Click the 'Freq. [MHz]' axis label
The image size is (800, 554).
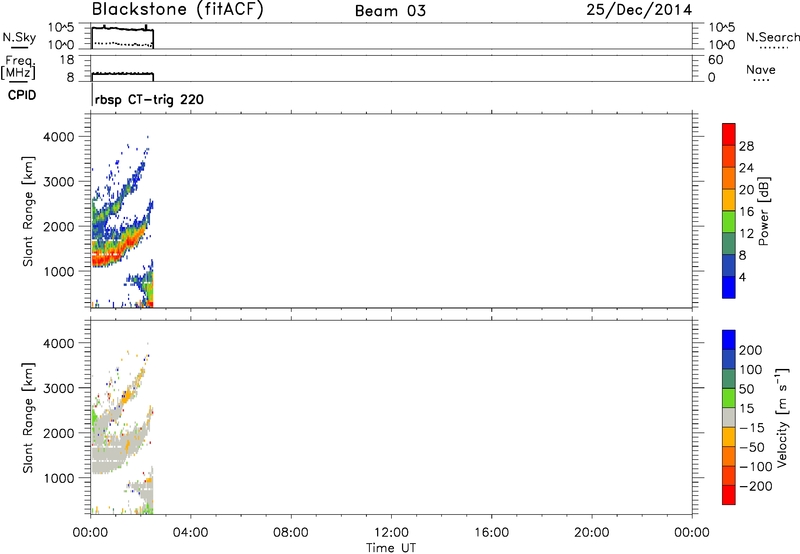(18, 67)
